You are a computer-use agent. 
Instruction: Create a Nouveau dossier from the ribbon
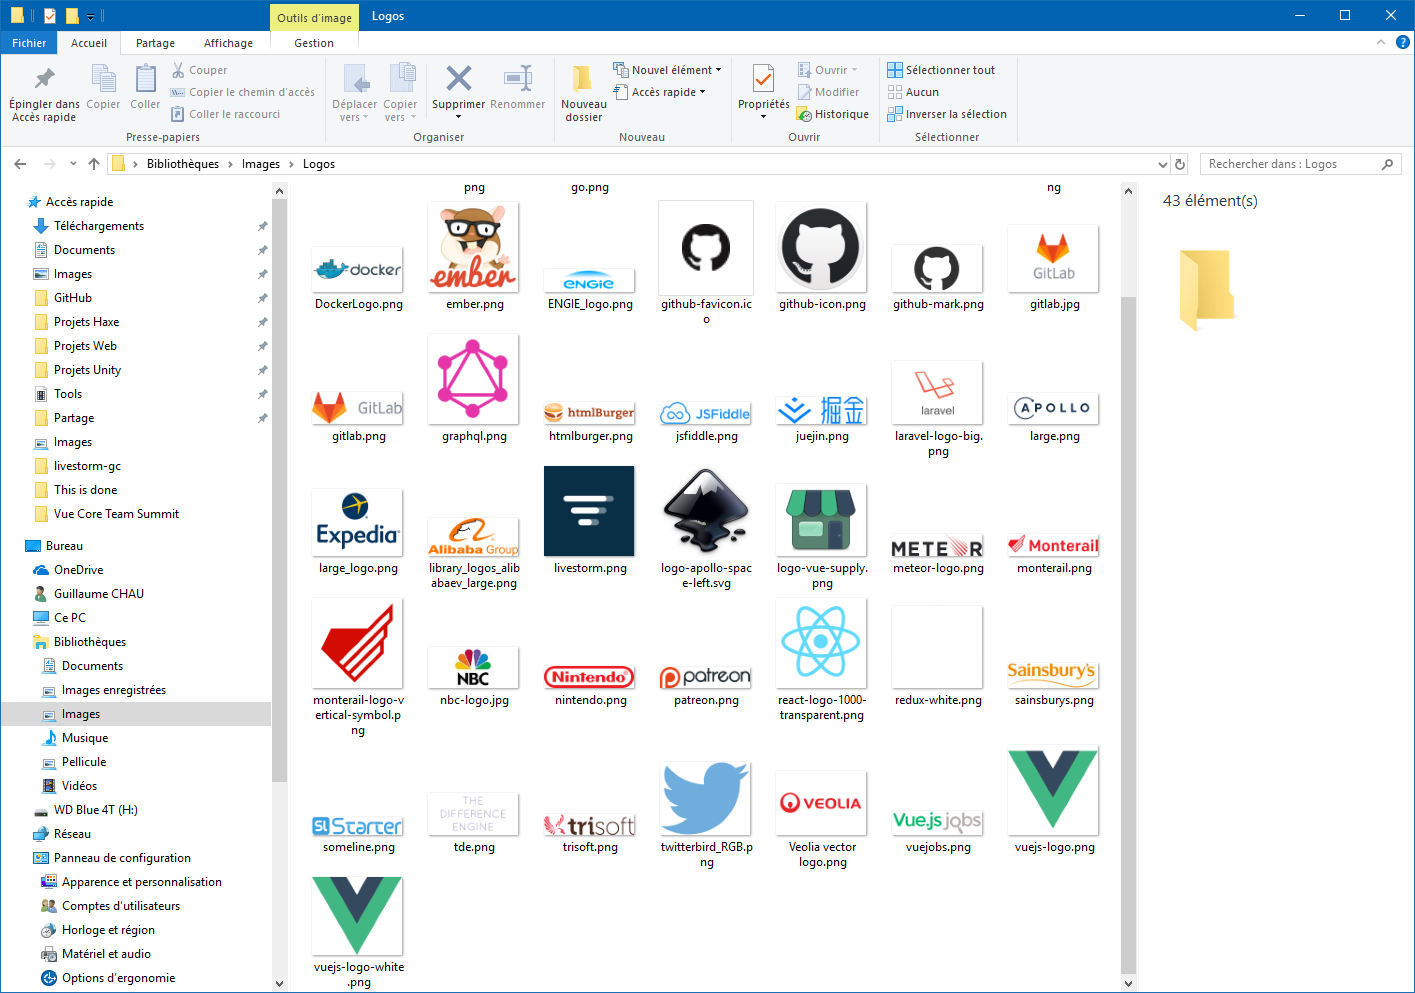[583, 93]
